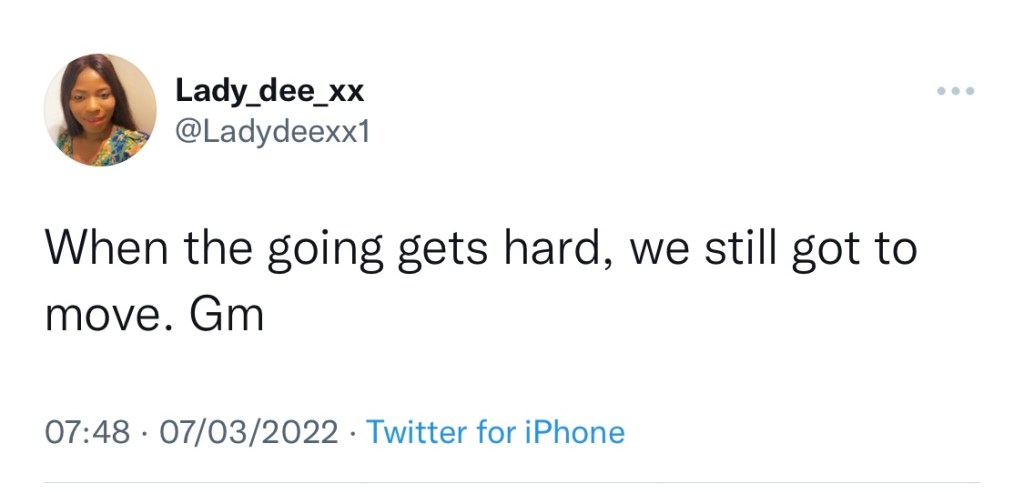The width and height of the screenshot is (1024, 494).
Task: Visit the @Ladydeexx1 handle
Action: point(272,131)
